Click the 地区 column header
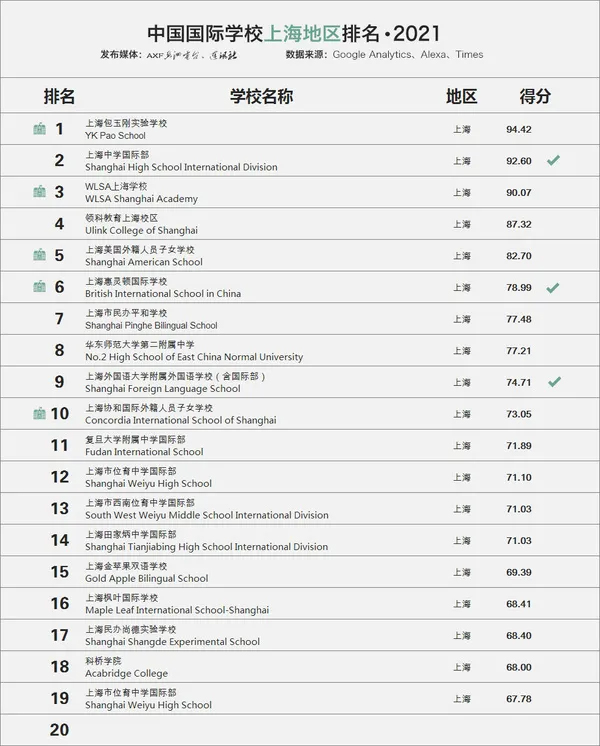600x746 pixels. click(461, 96)
